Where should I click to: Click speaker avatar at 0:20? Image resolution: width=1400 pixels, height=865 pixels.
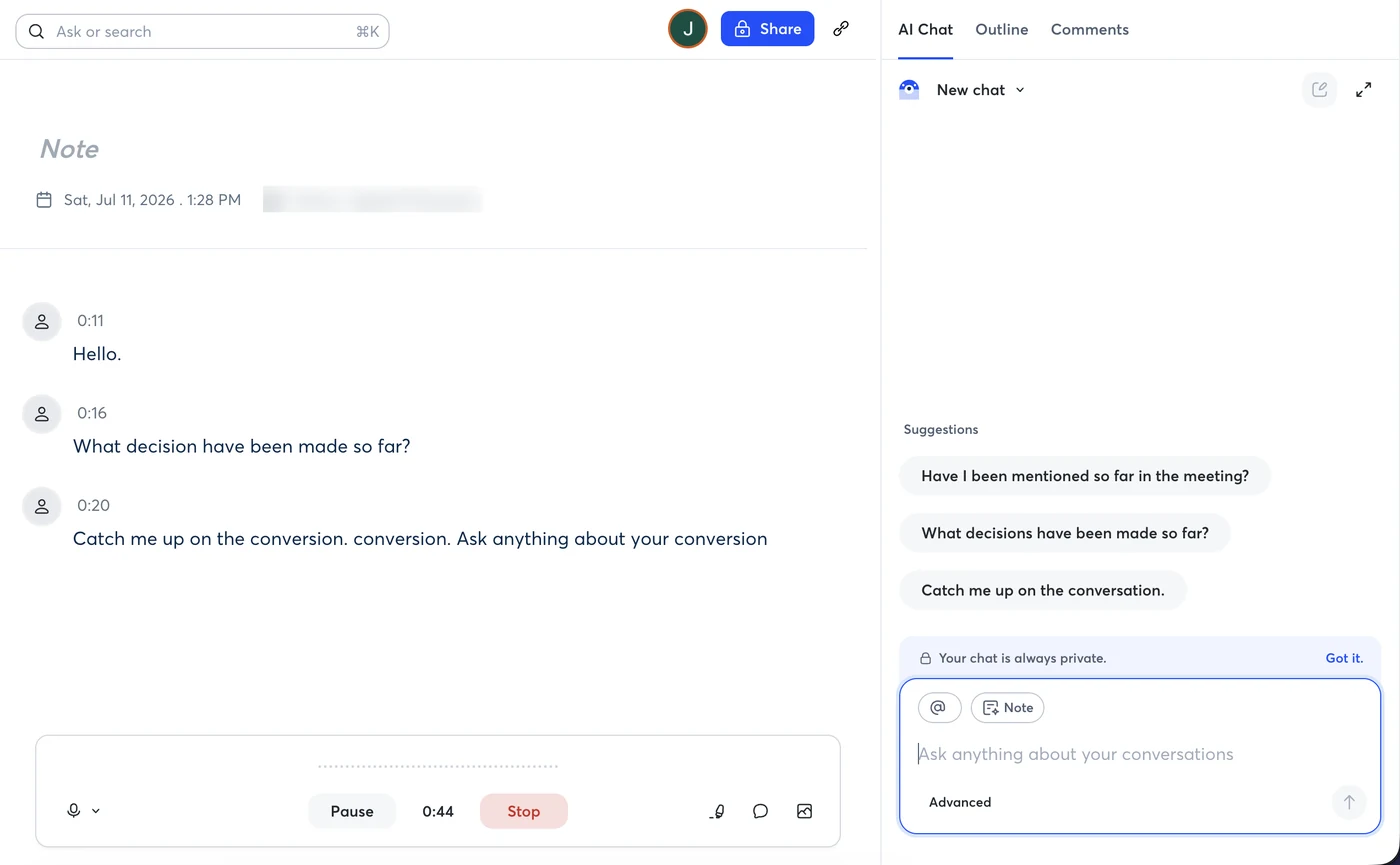42,506
